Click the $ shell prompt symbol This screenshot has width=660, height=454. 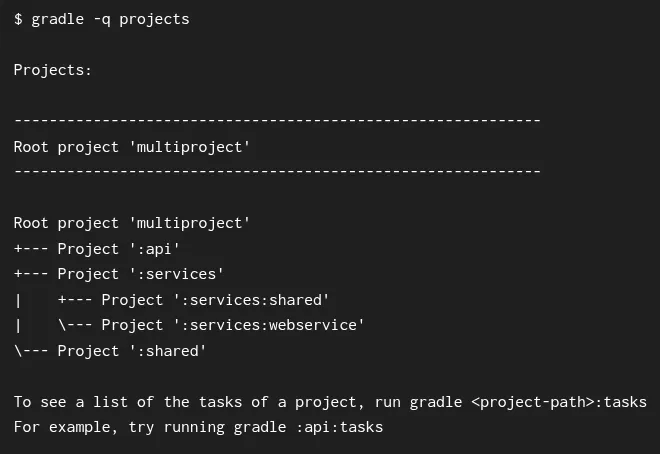pos(18,19)
